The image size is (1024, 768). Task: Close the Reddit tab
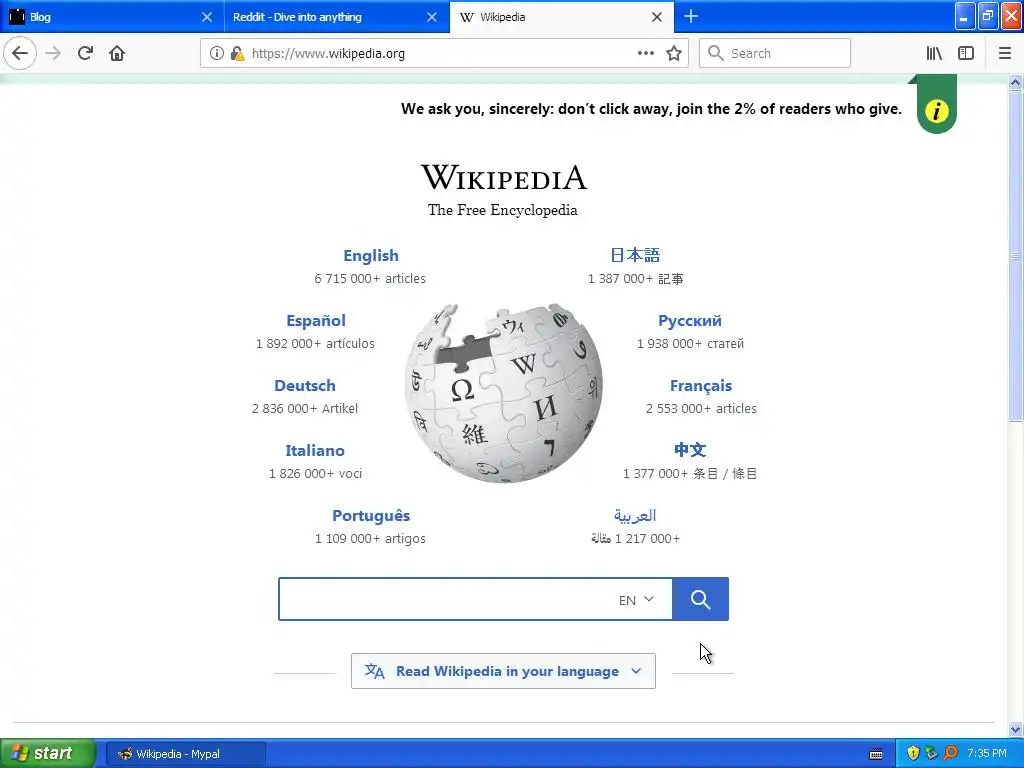pos(432,17)
